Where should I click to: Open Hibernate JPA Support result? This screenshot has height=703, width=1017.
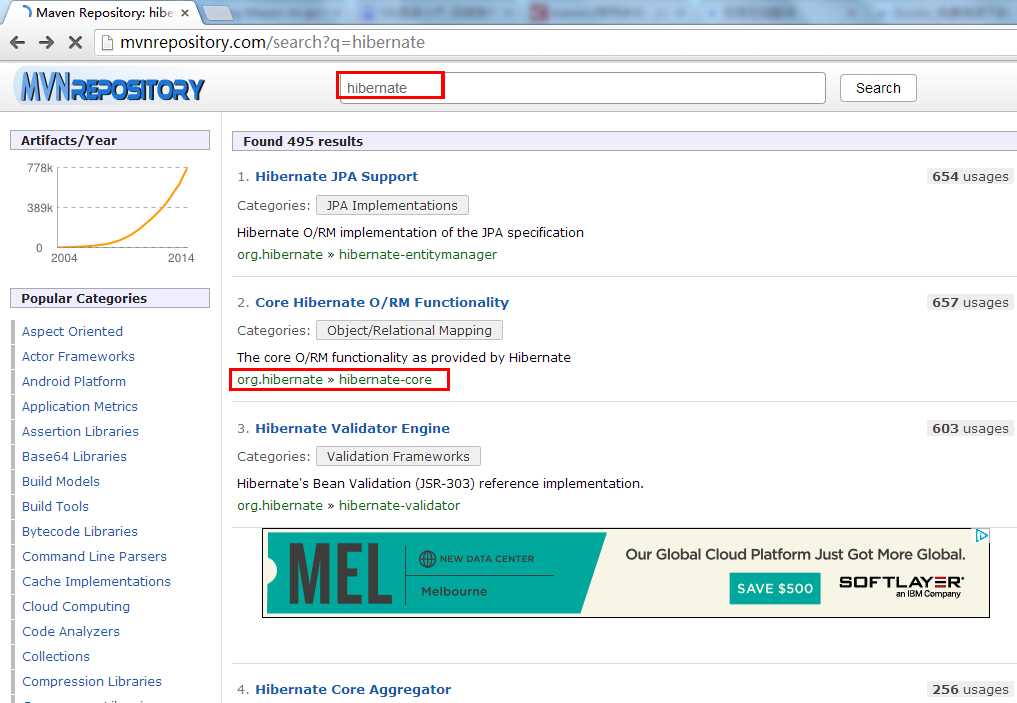pyautogui.click(x=337, y=176)
